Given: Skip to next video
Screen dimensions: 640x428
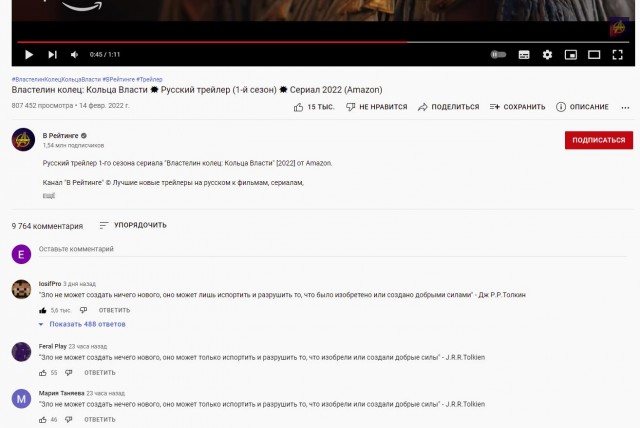Looking at the screenshot, I should (52, 54).
